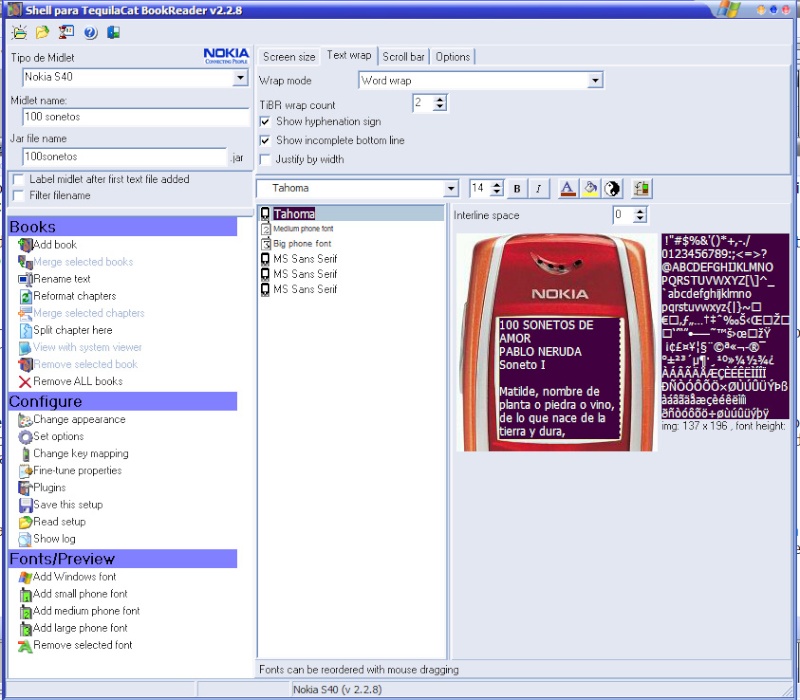Toggle bold font style
This screenshot has height=700, width=800.
coord(517,189)
